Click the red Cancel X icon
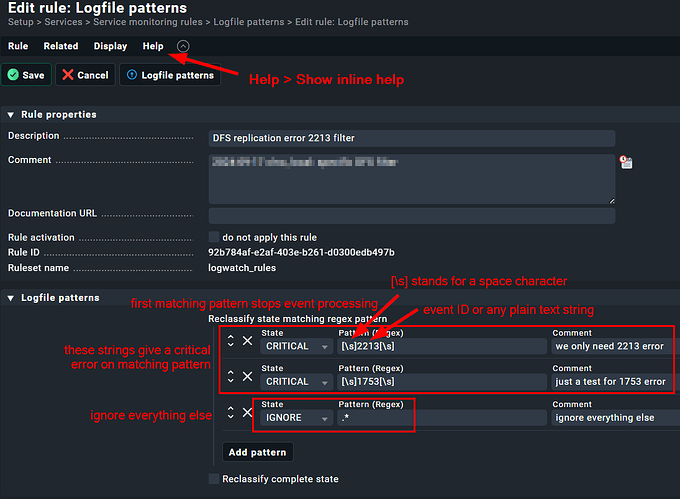680x499 pixels. (x=67, y=75)
